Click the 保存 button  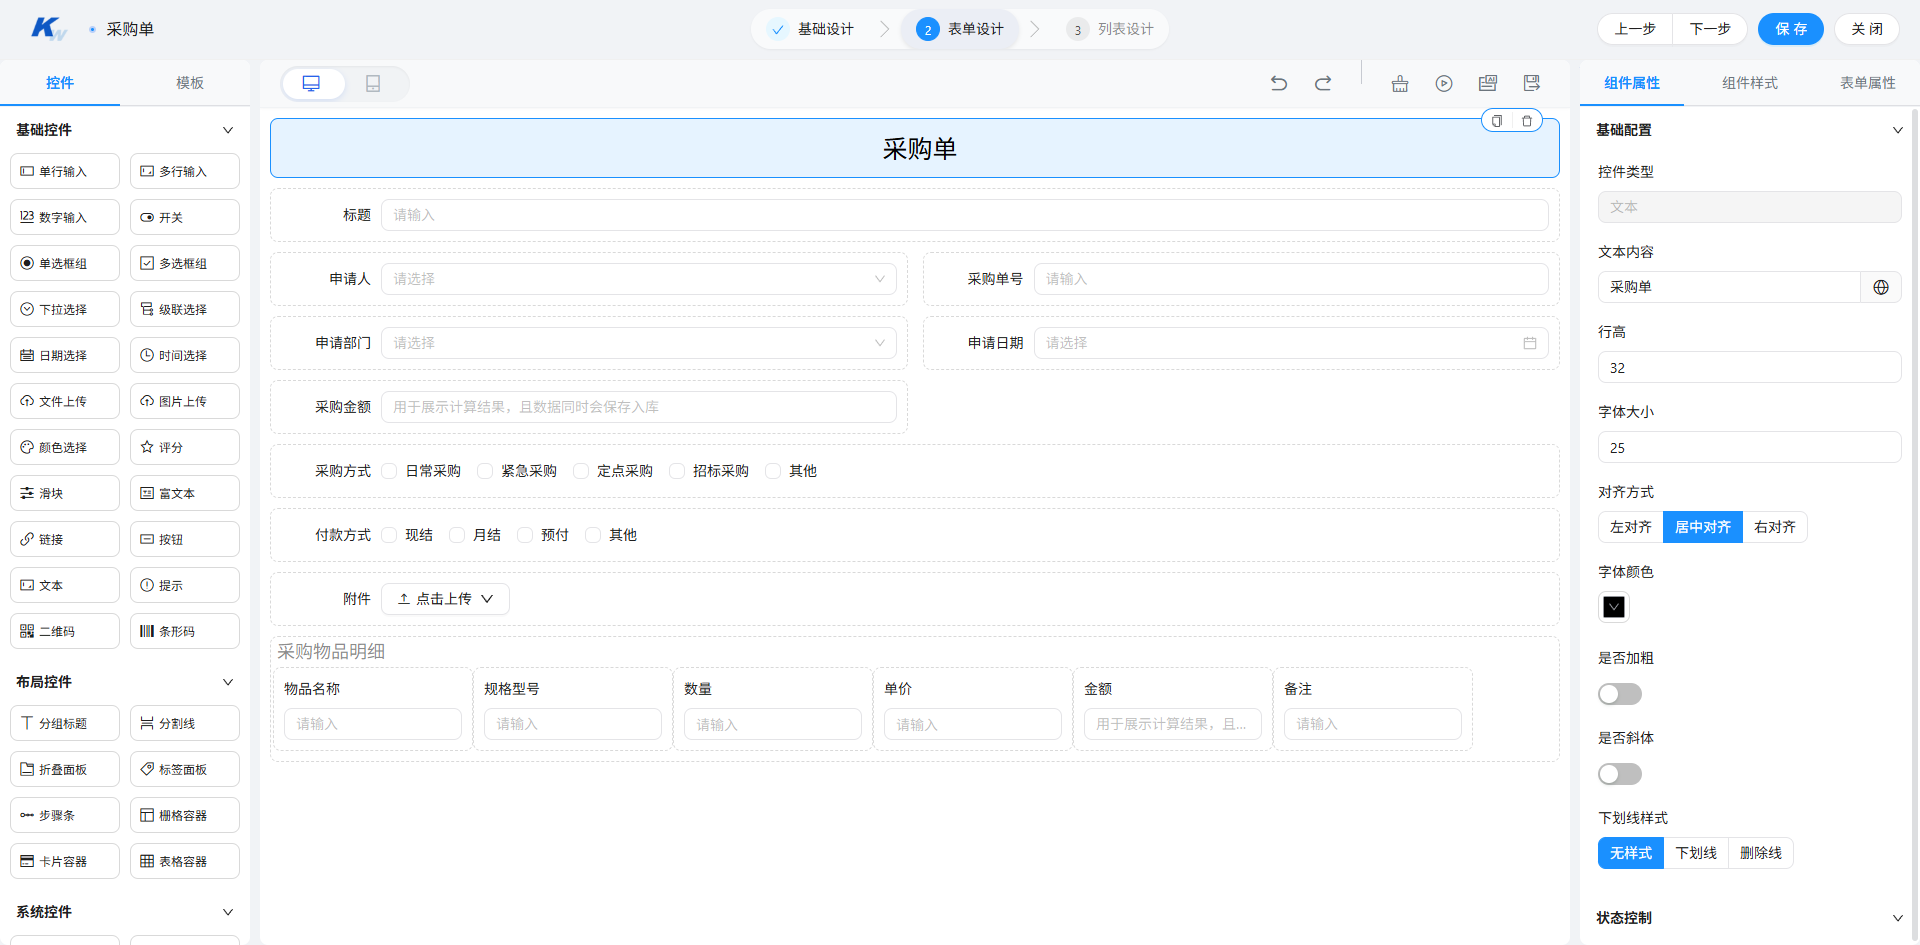click(x=1791, y=29)
